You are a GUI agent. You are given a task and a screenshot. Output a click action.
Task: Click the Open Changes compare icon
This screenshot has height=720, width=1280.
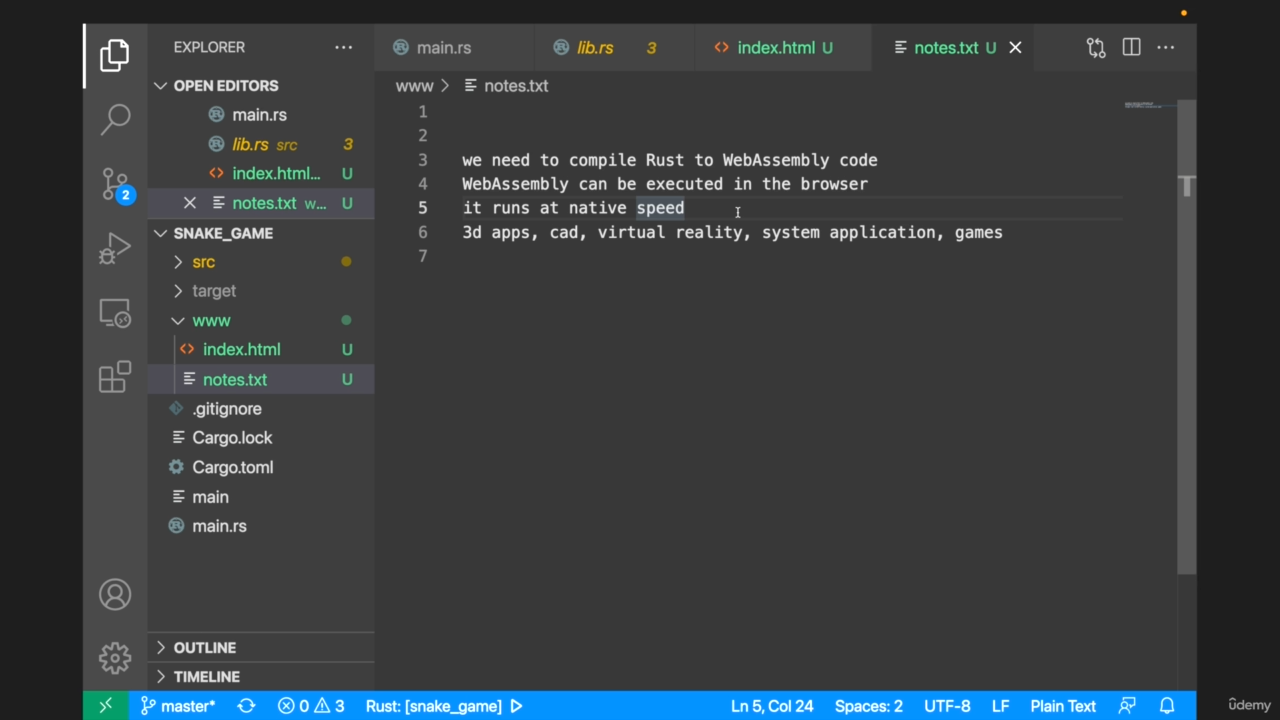pos(1096,47)
